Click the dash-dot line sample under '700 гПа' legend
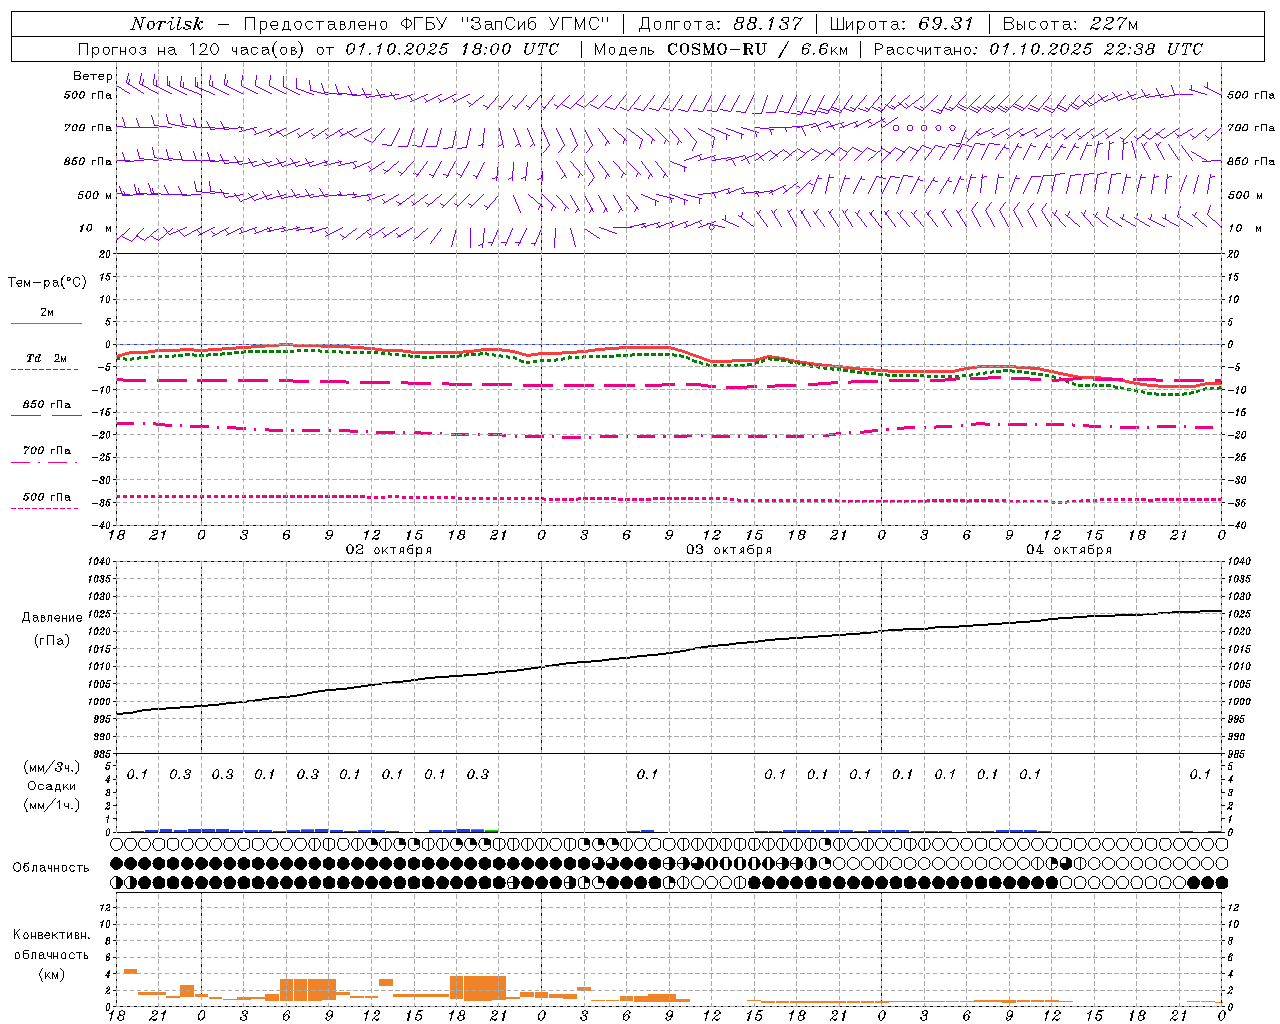This screenshot has width=1280, height=1024. pyautogui.click(x=44, y=462)
